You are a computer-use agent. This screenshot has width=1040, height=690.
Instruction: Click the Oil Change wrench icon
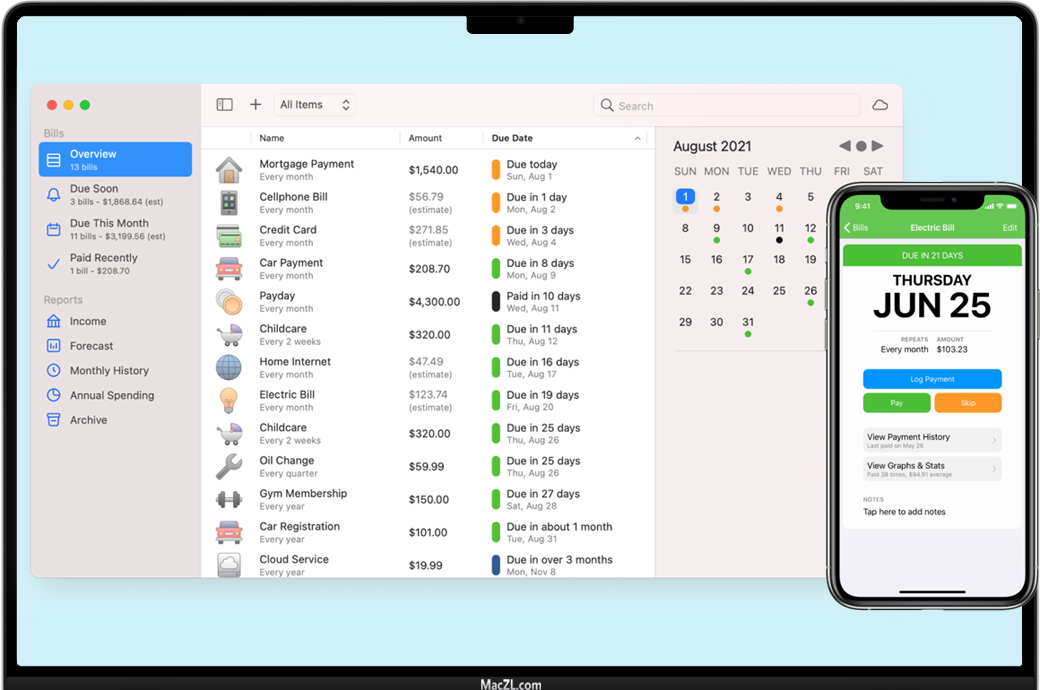click(x=229, y=467)
